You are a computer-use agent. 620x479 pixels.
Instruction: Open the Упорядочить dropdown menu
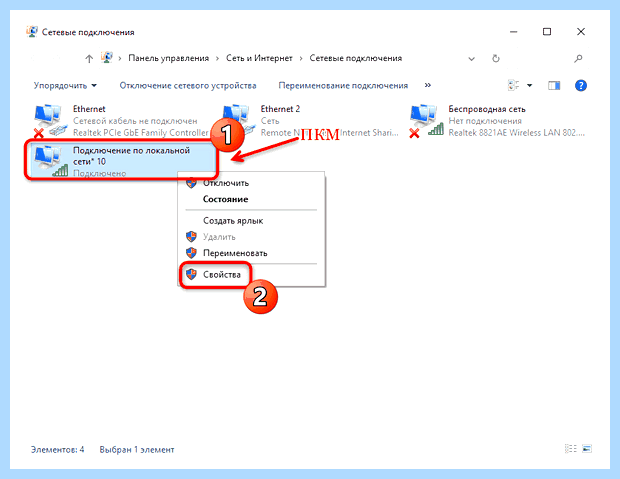click(x=65, y=85)
